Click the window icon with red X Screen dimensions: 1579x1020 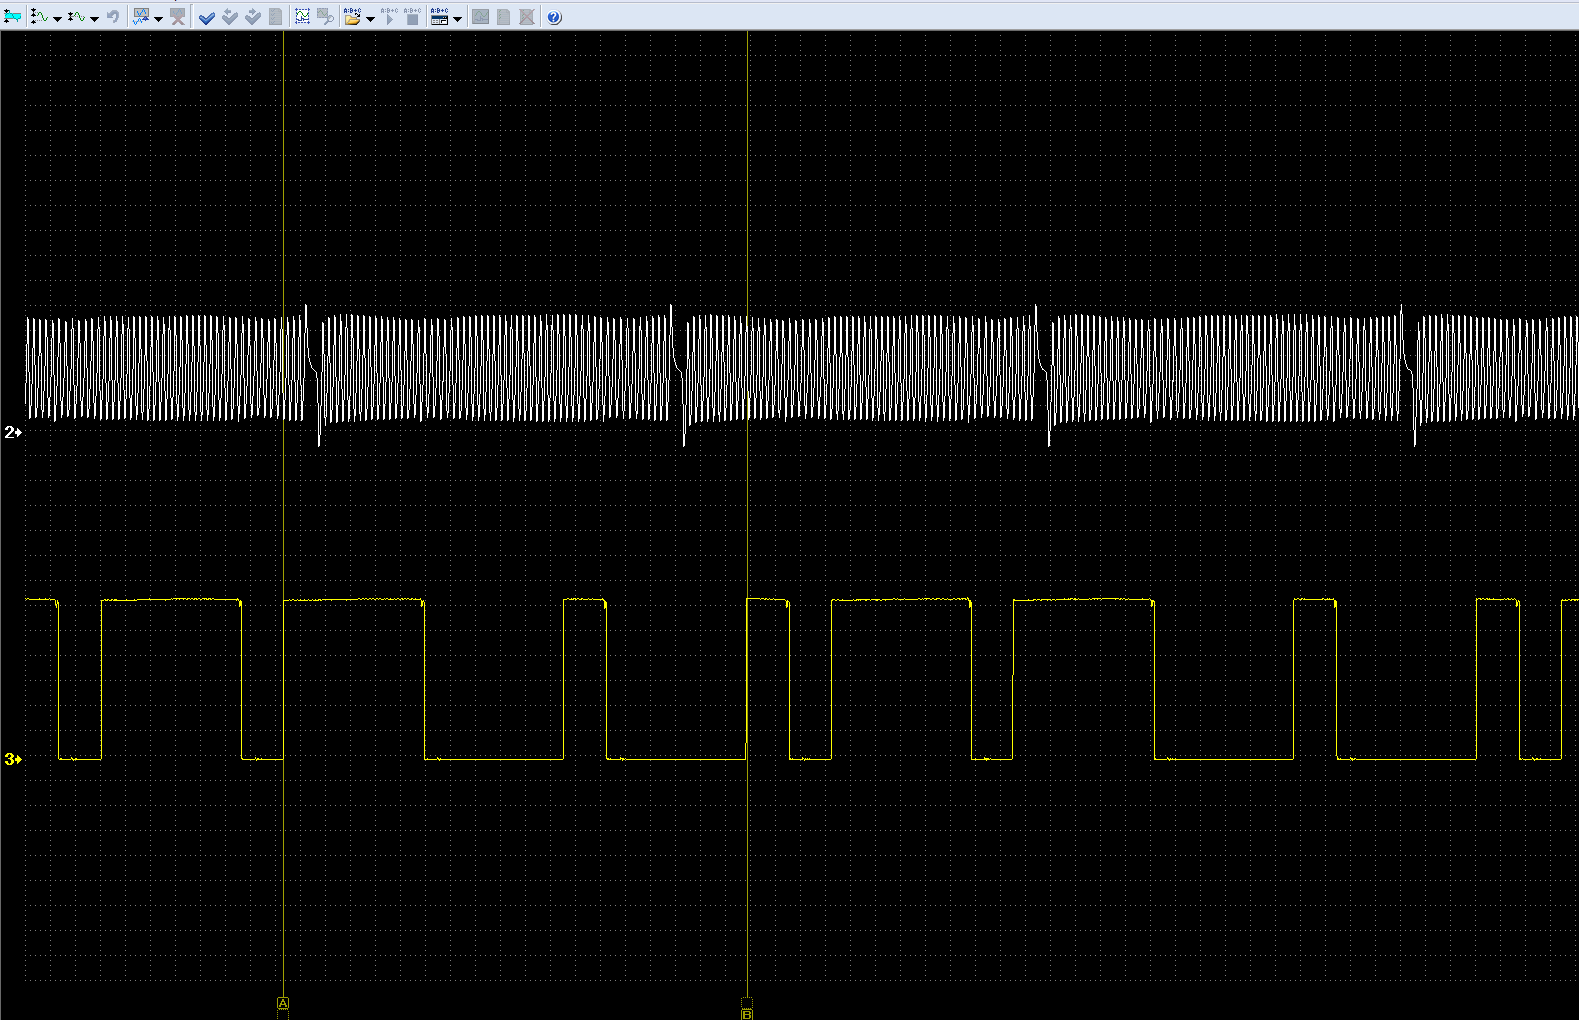[x=178, y=17]
